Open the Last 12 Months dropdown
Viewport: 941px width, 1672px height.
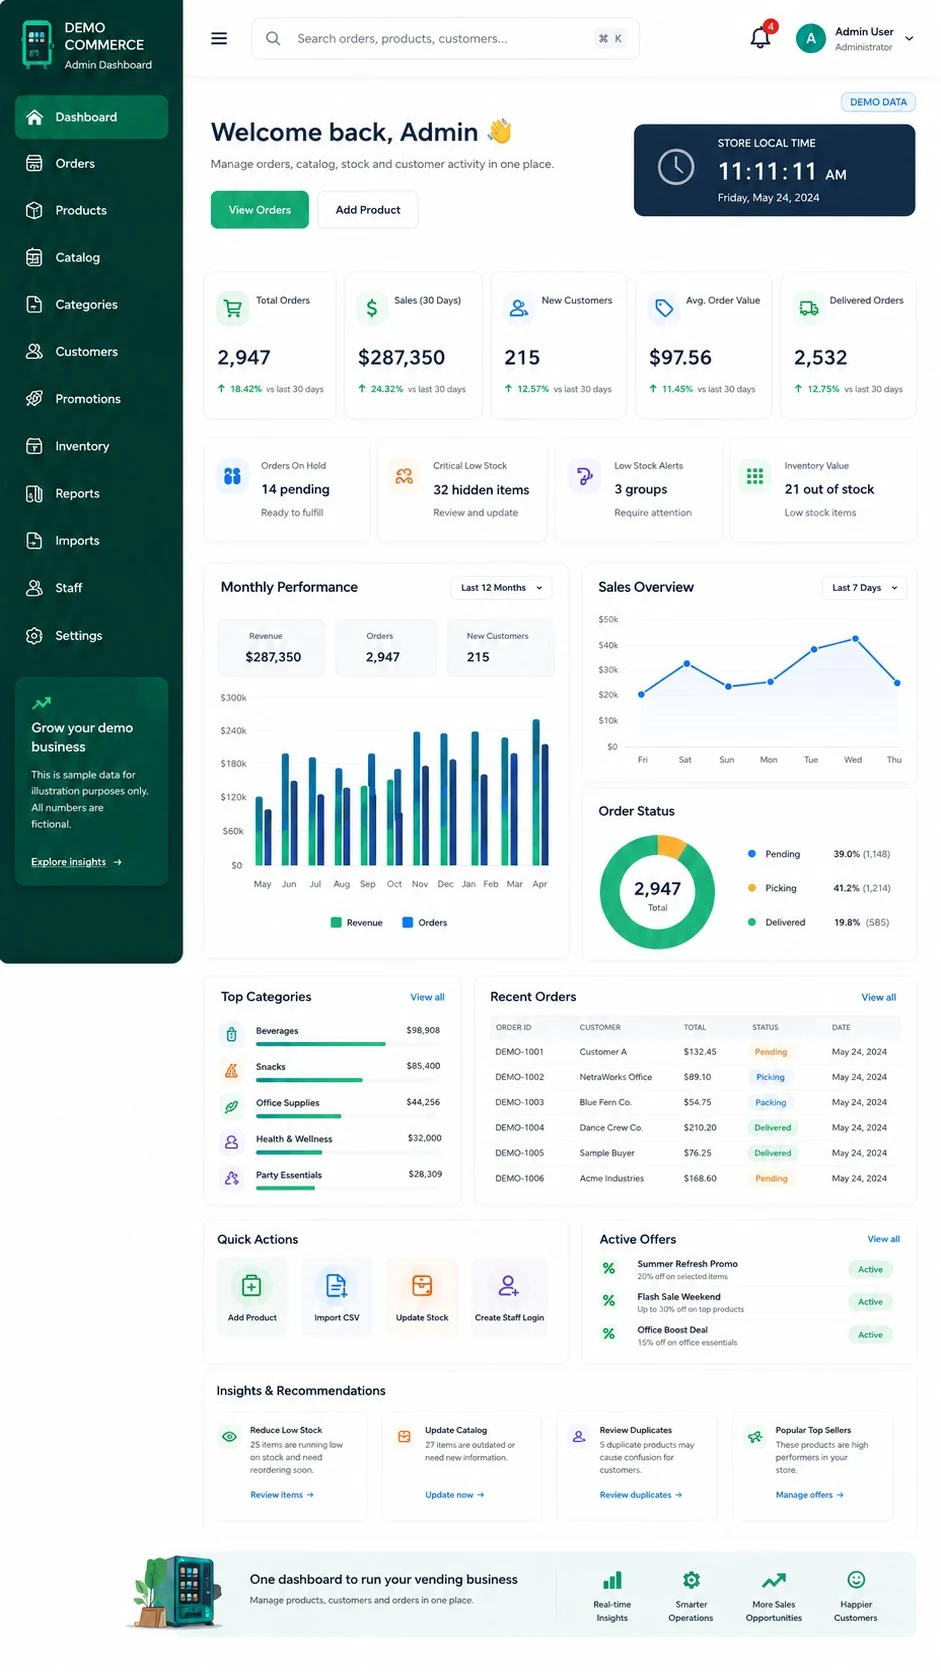click(x=502, y=588)
